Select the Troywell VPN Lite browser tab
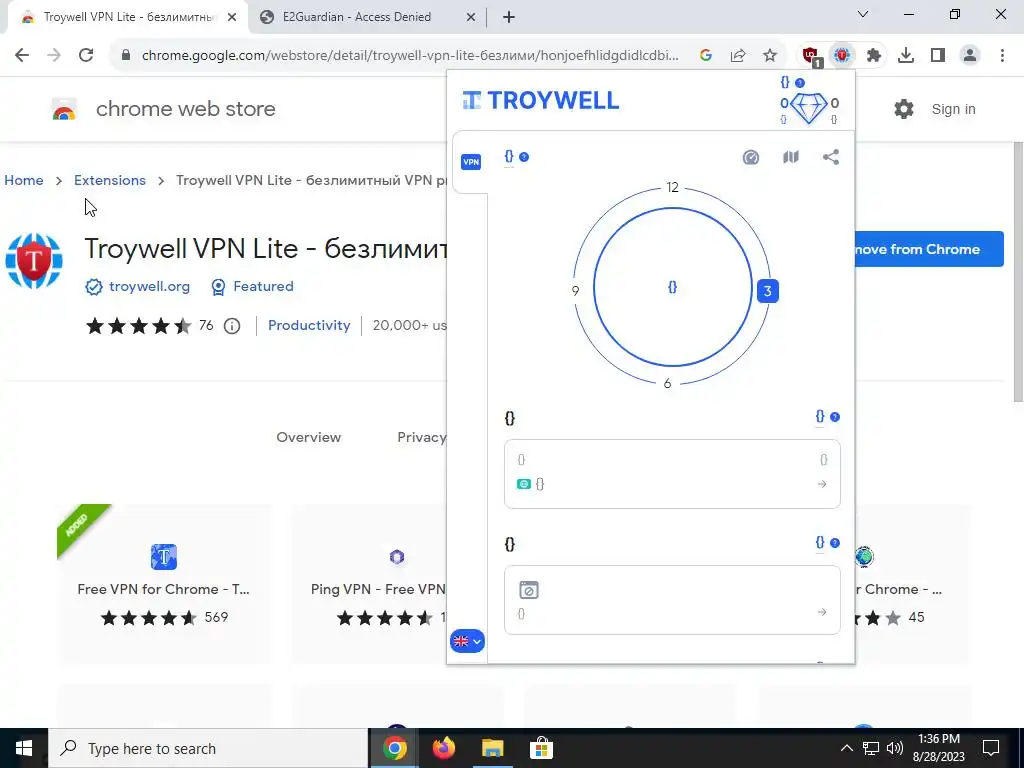This screenshot has height=768, width=1024. [127, 17]
